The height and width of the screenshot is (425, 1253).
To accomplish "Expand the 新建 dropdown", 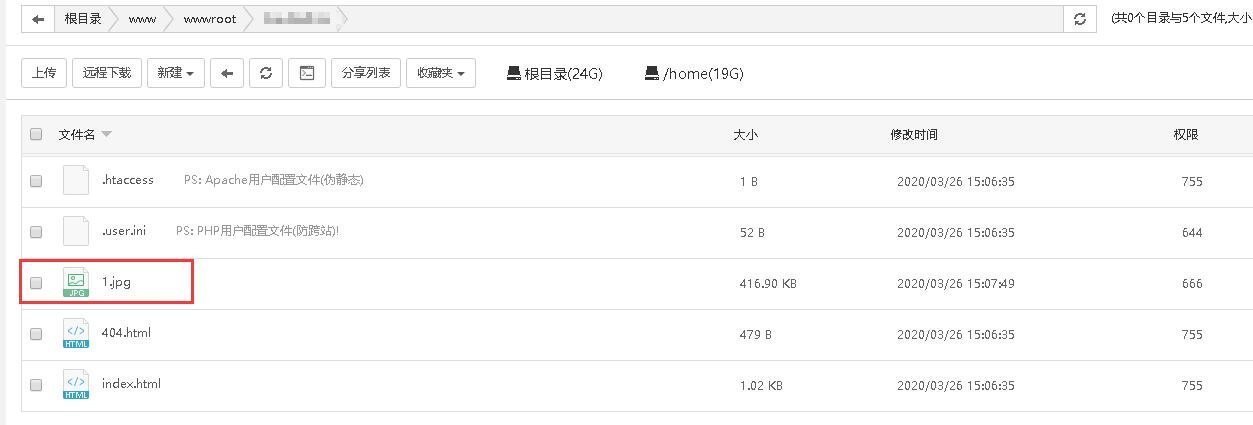I will tap(176, 73).
